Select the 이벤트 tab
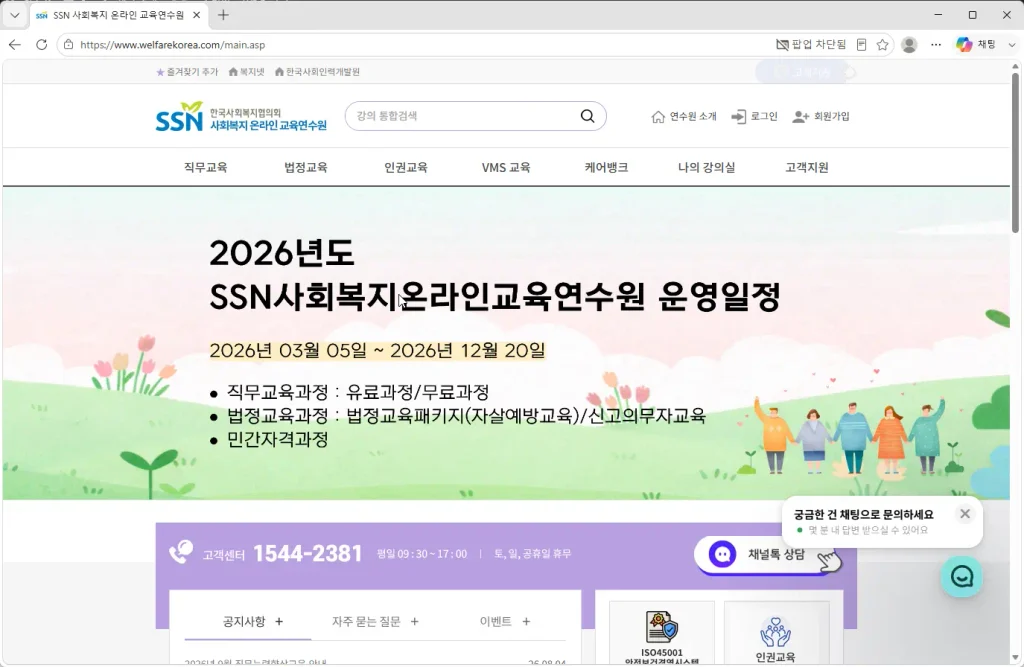1024x667 pixels. 496,621
